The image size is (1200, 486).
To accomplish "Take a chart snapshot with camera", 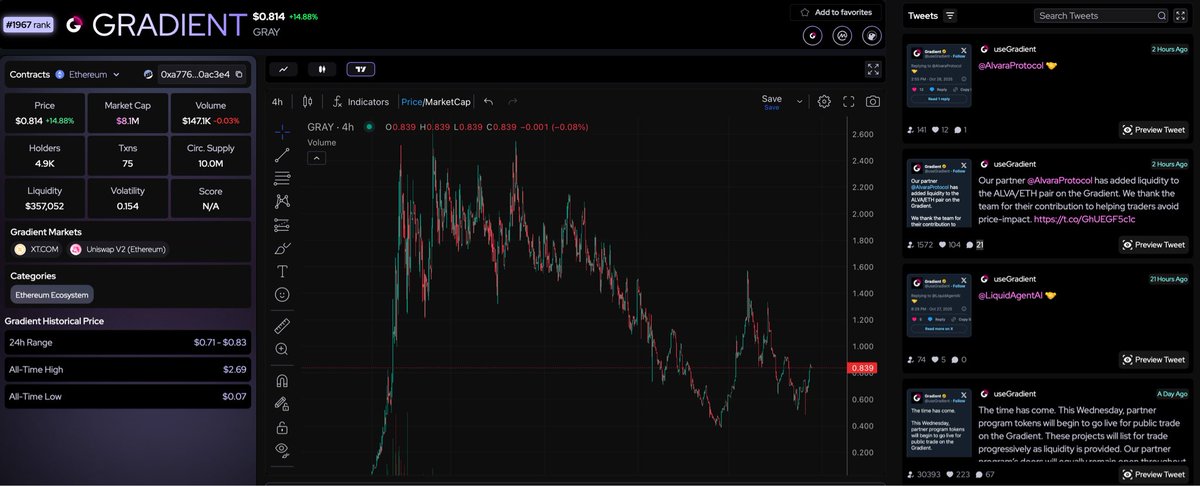I will [873, 101].
